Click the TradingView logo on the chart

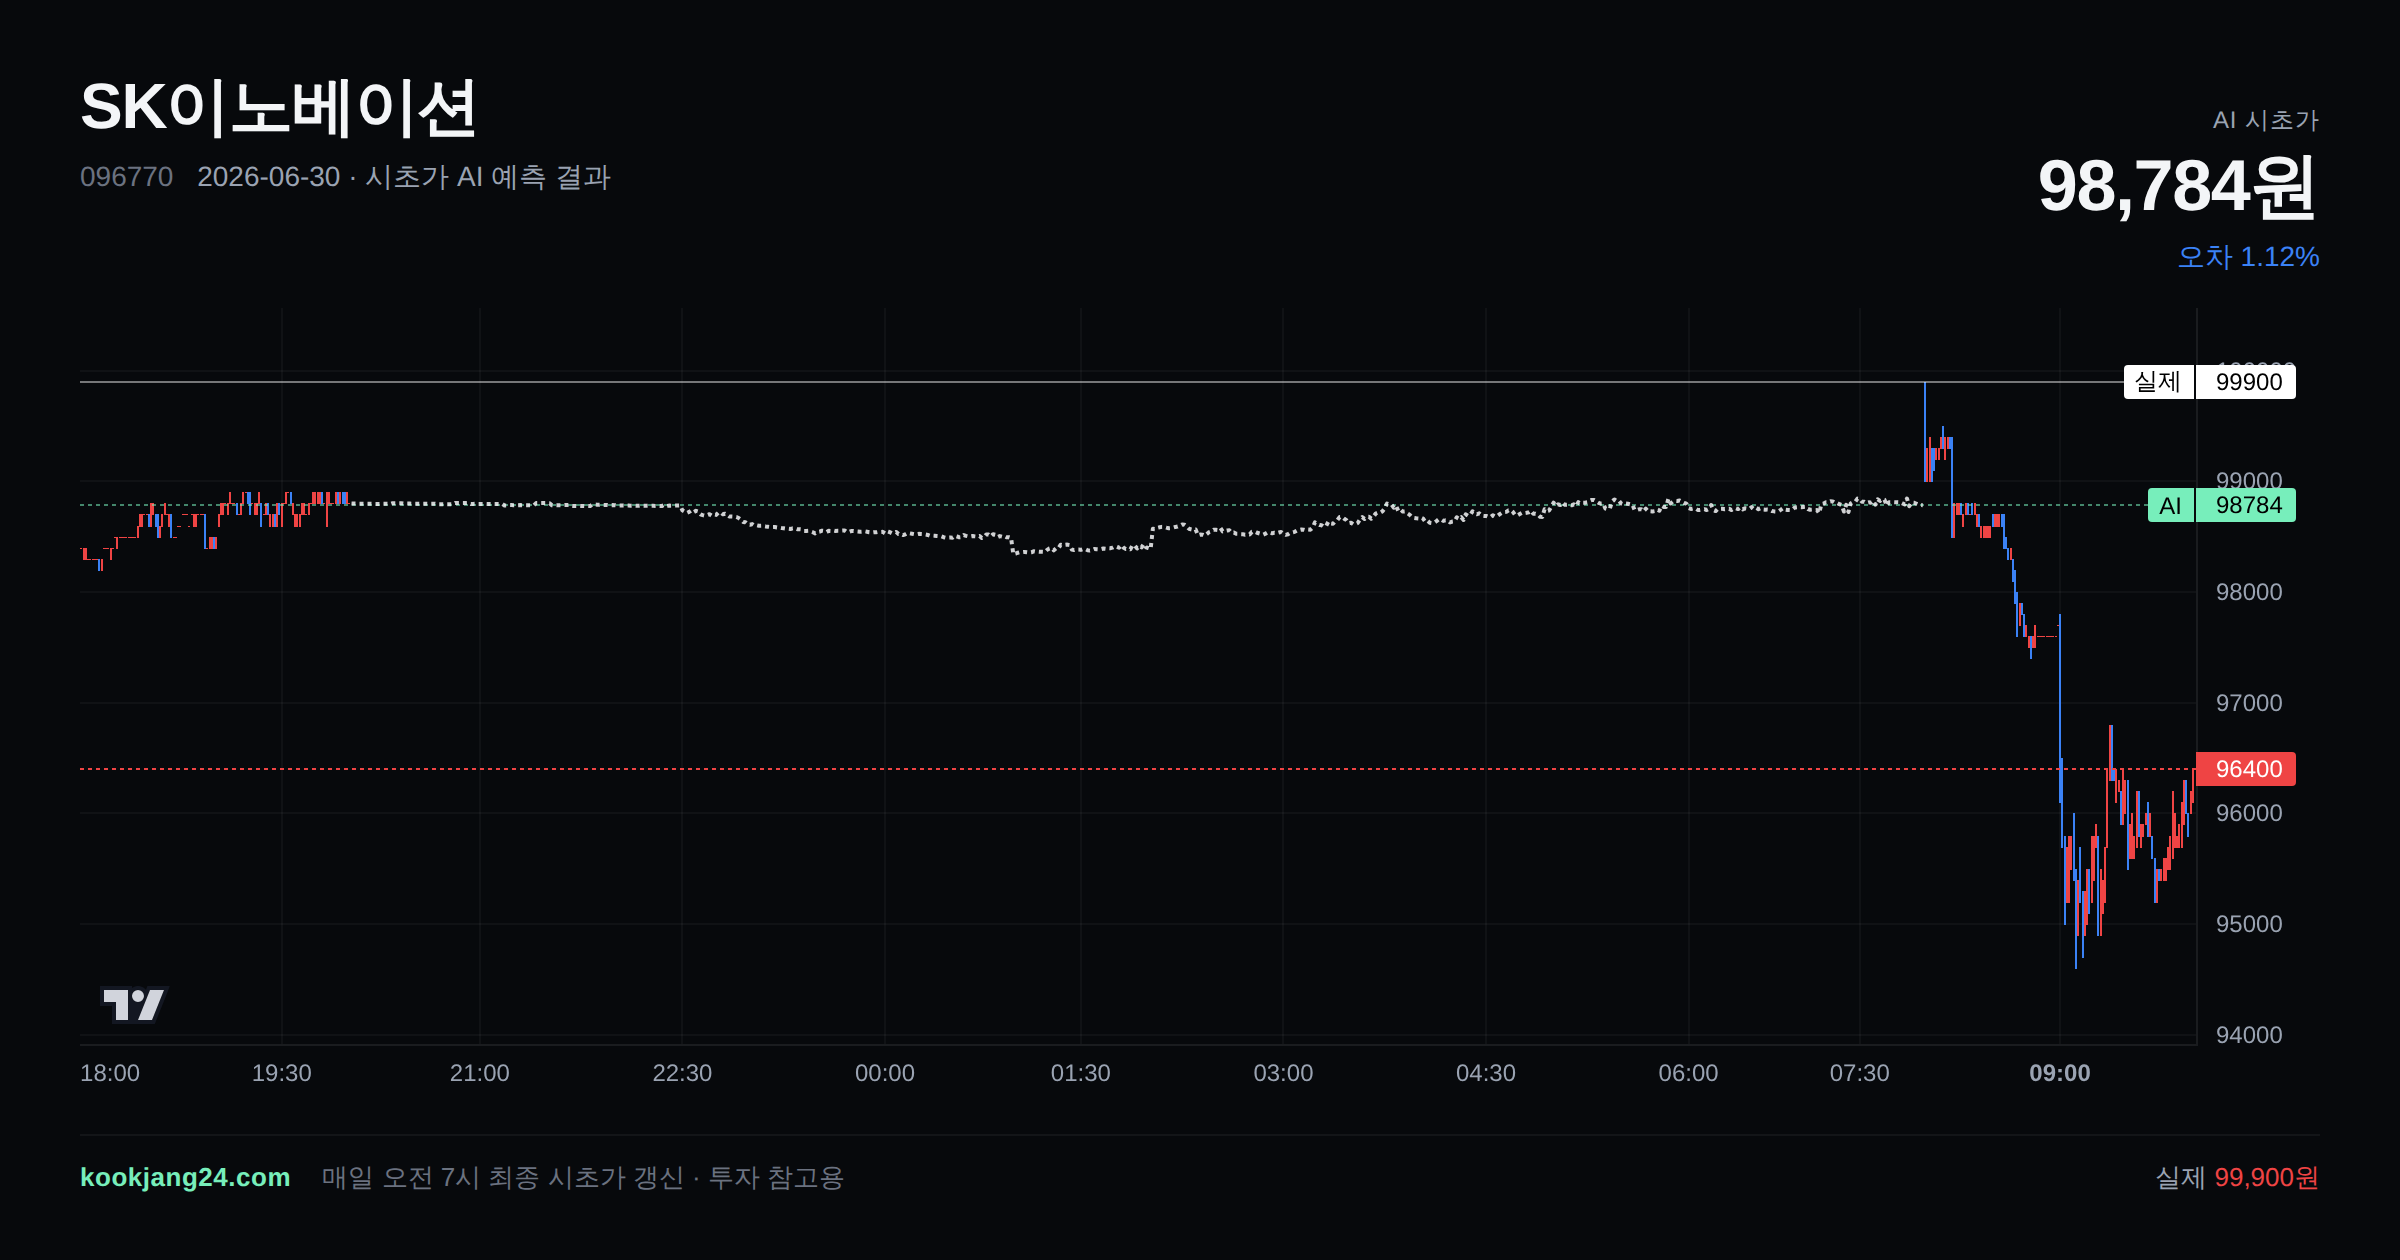(x=134, y=1004)
